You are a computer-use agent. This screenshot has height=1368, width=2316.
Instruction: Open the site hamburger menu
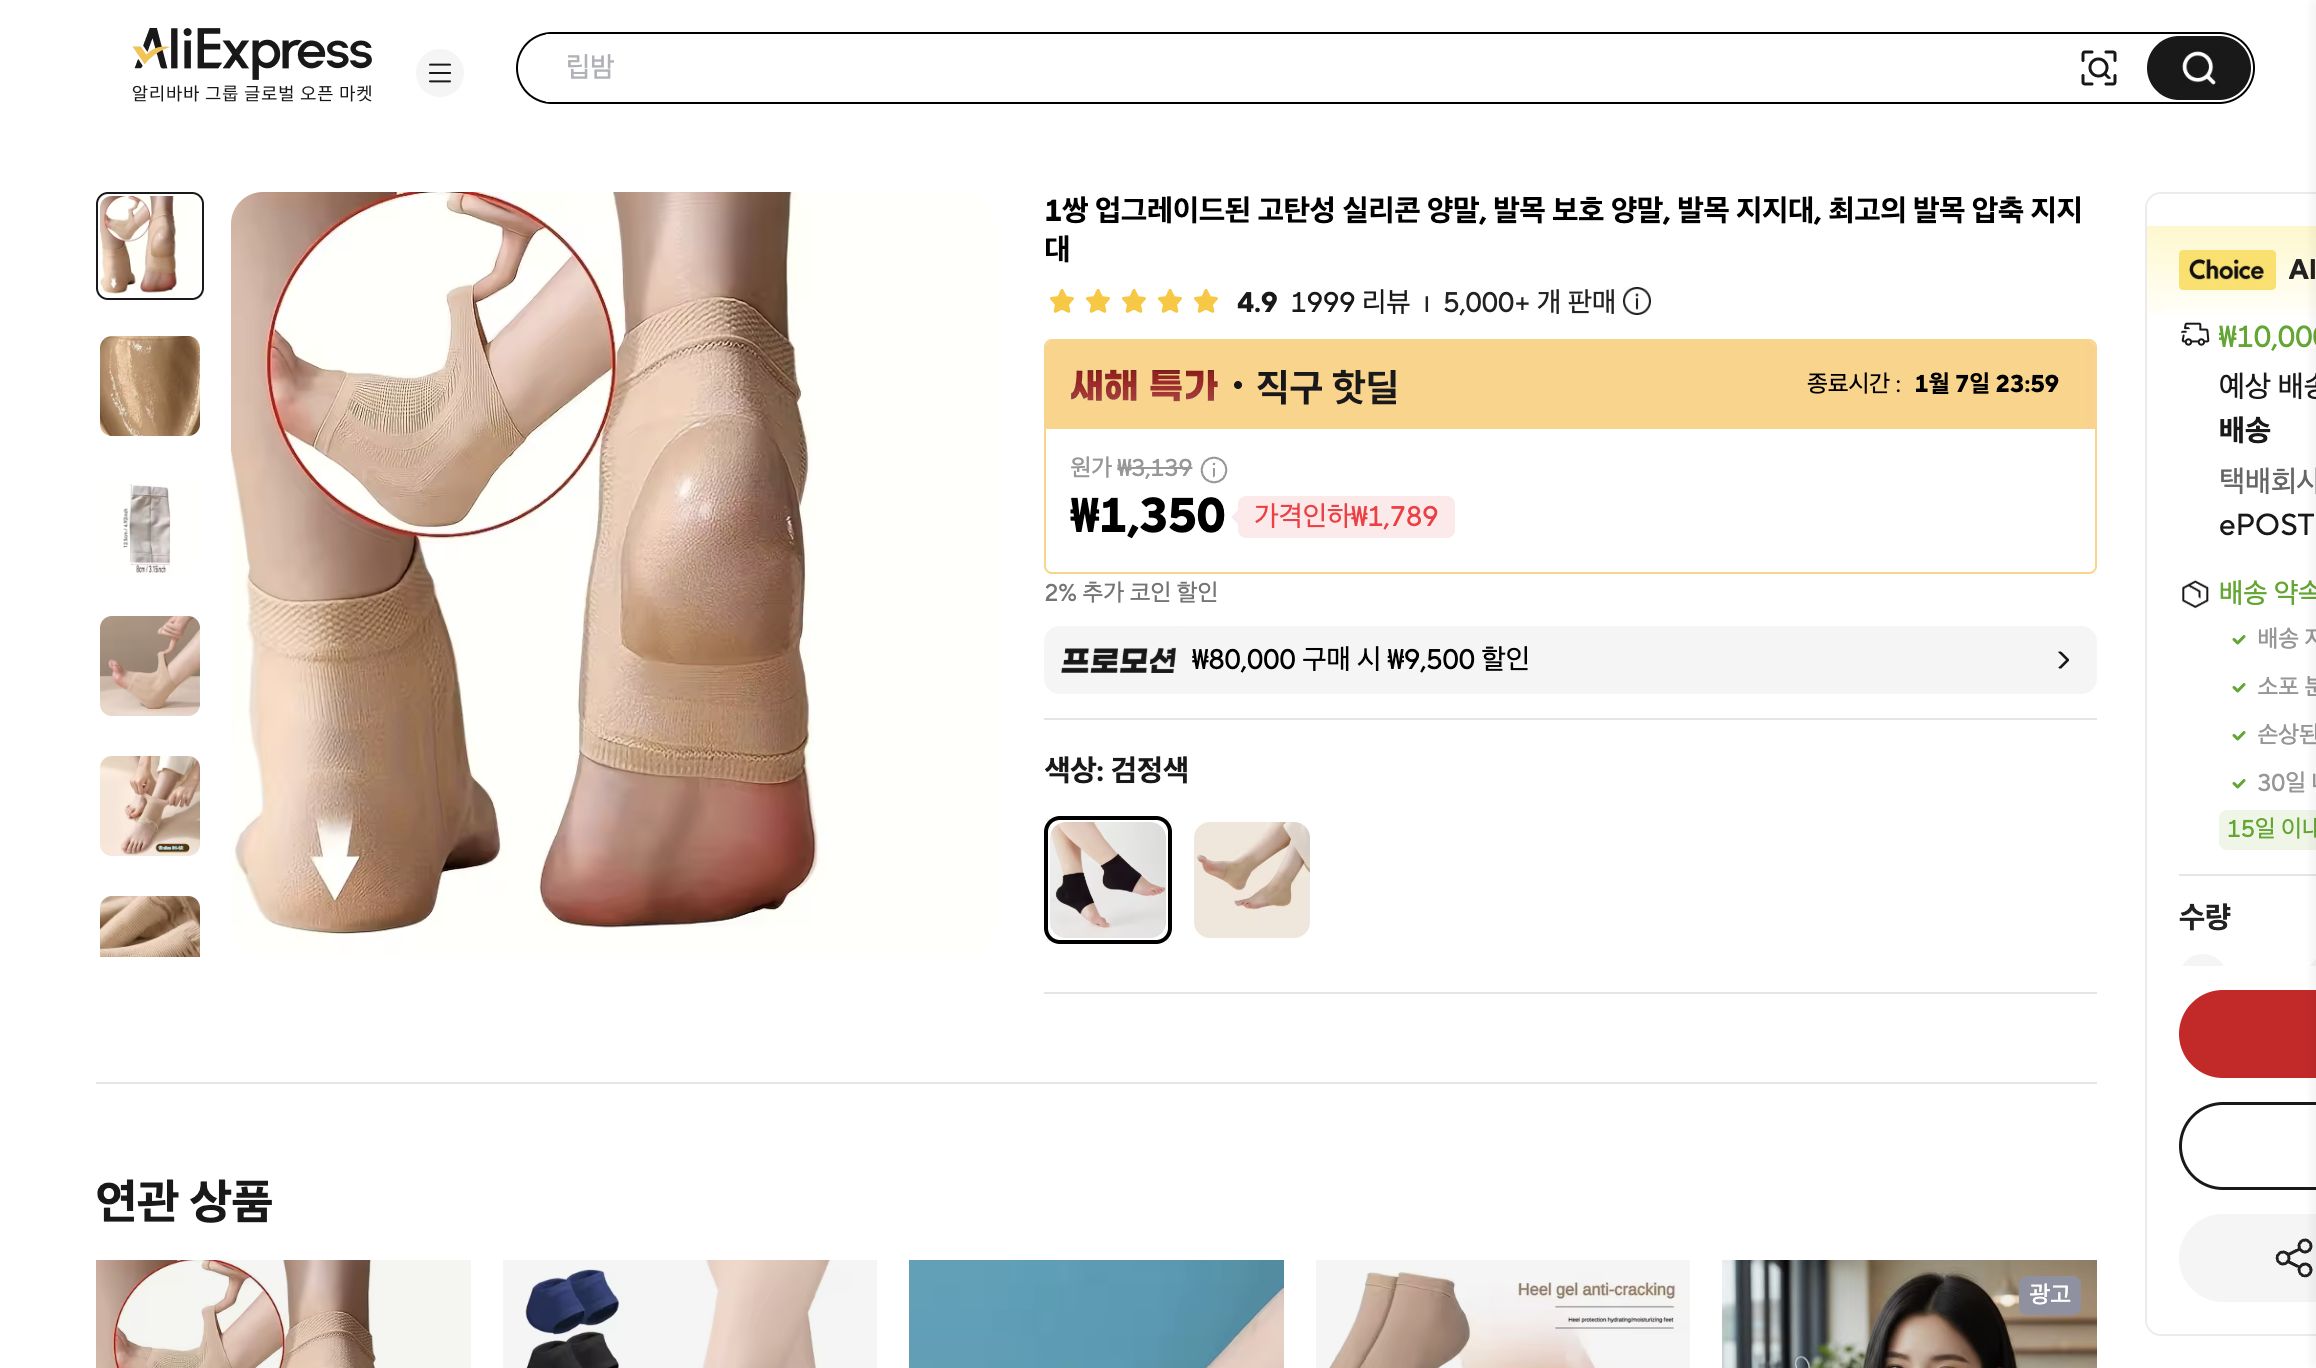(440, 73)
